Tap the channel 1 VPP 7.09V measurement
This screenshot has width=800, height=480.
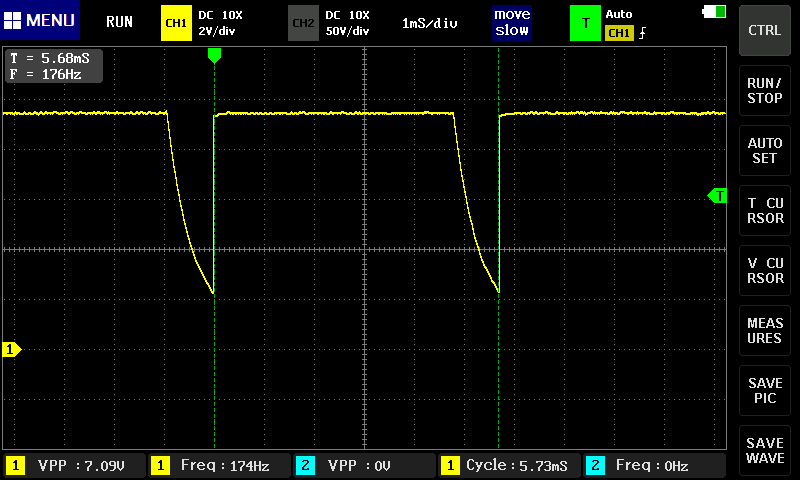(74, 465)
